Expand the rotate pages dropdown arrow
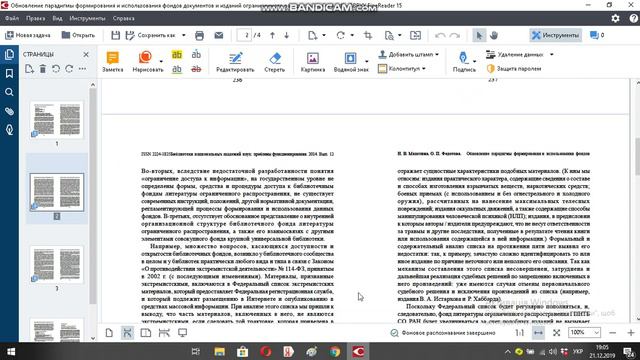The width and height of the screenshot is (640, 360). (352, 36)
